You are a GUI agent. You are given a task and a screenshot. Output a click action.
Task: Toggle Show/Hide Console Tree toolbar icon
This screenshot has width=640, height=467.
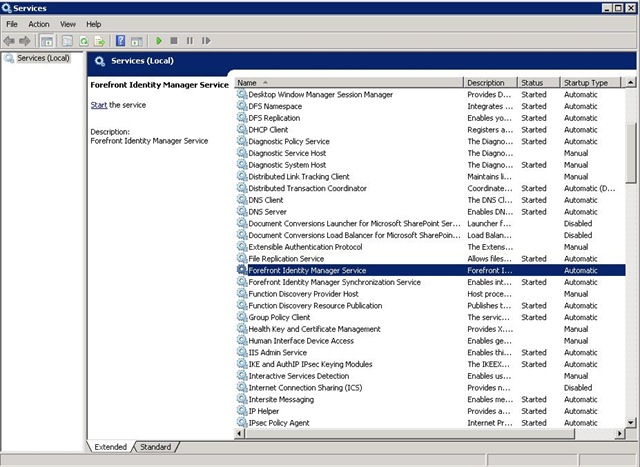(47, 41)
